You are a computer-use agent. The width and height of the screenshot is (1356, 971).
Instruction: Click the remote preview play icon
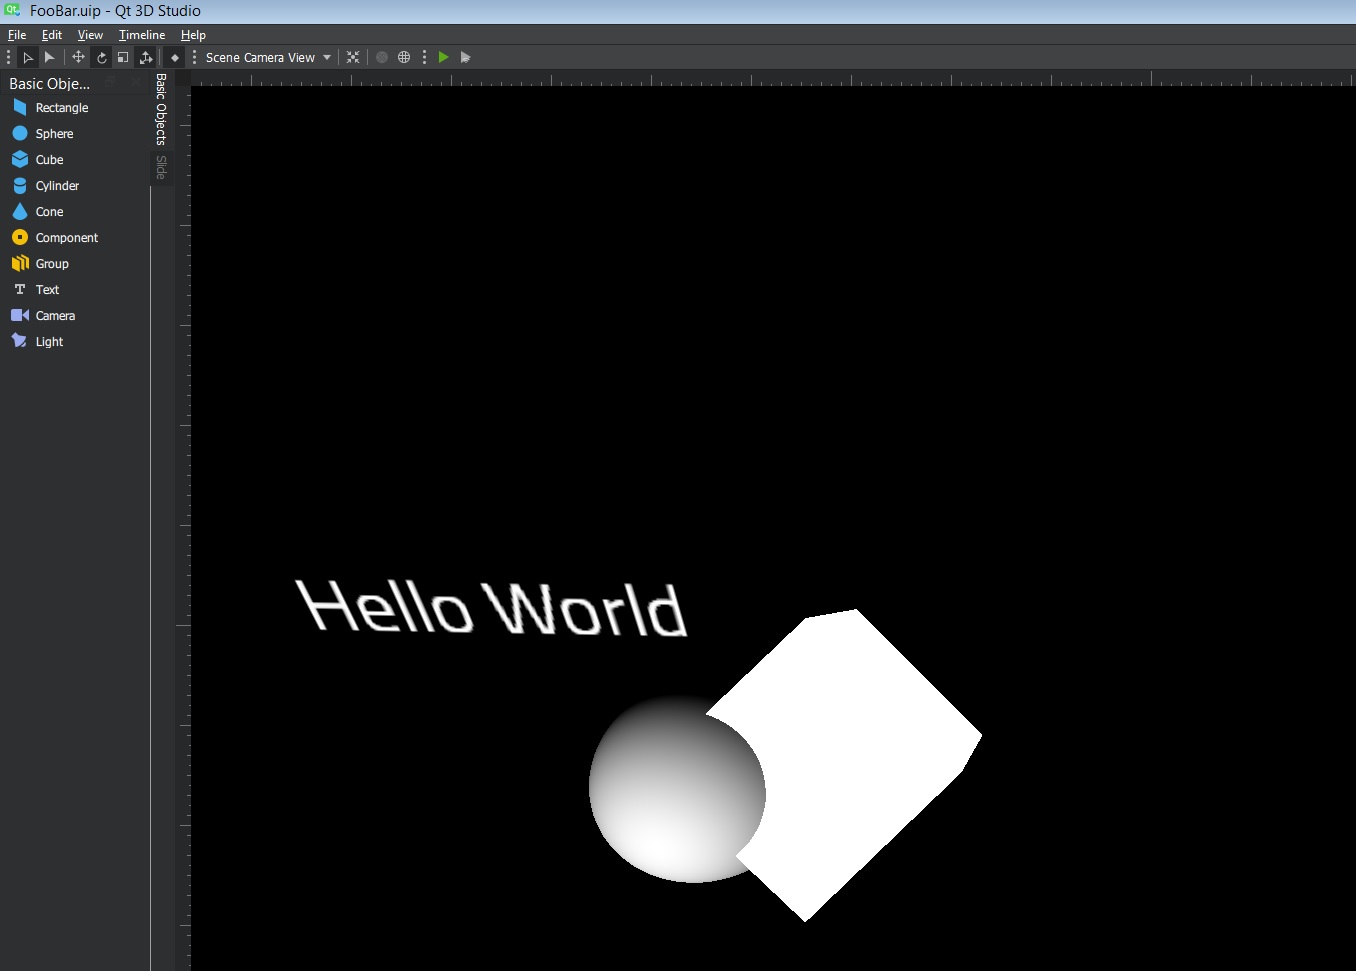(x=465, y=58)
